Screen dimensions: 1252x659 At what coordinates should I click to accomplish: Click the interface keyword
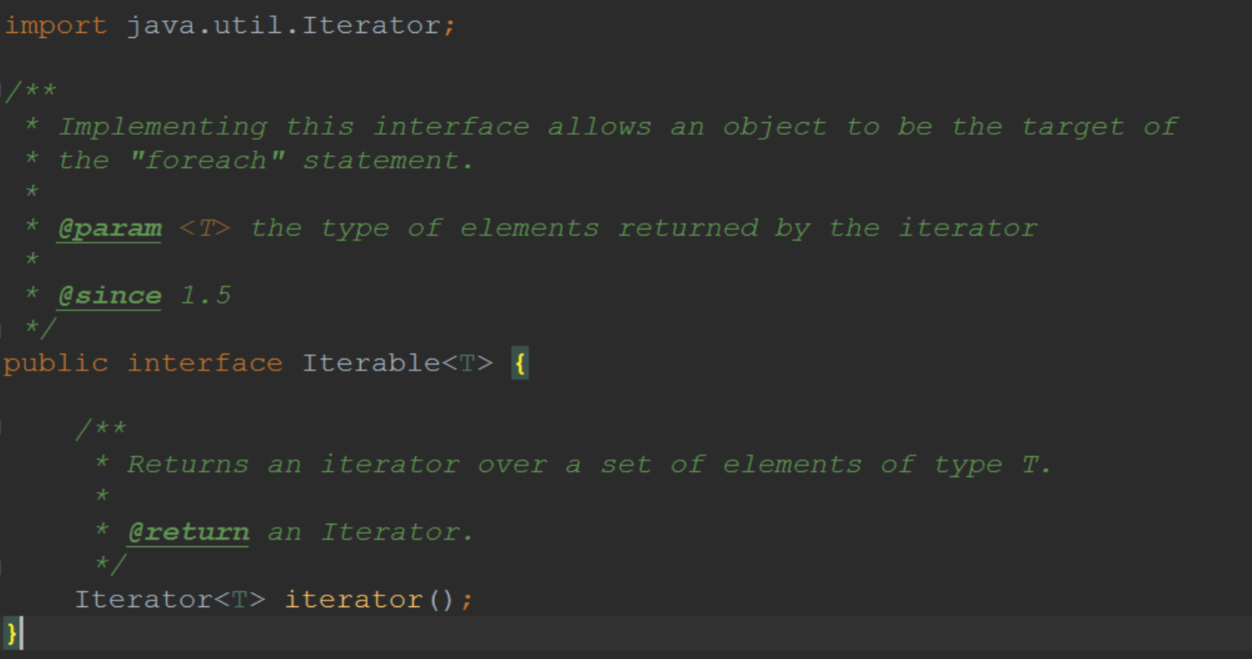[204, 363]
